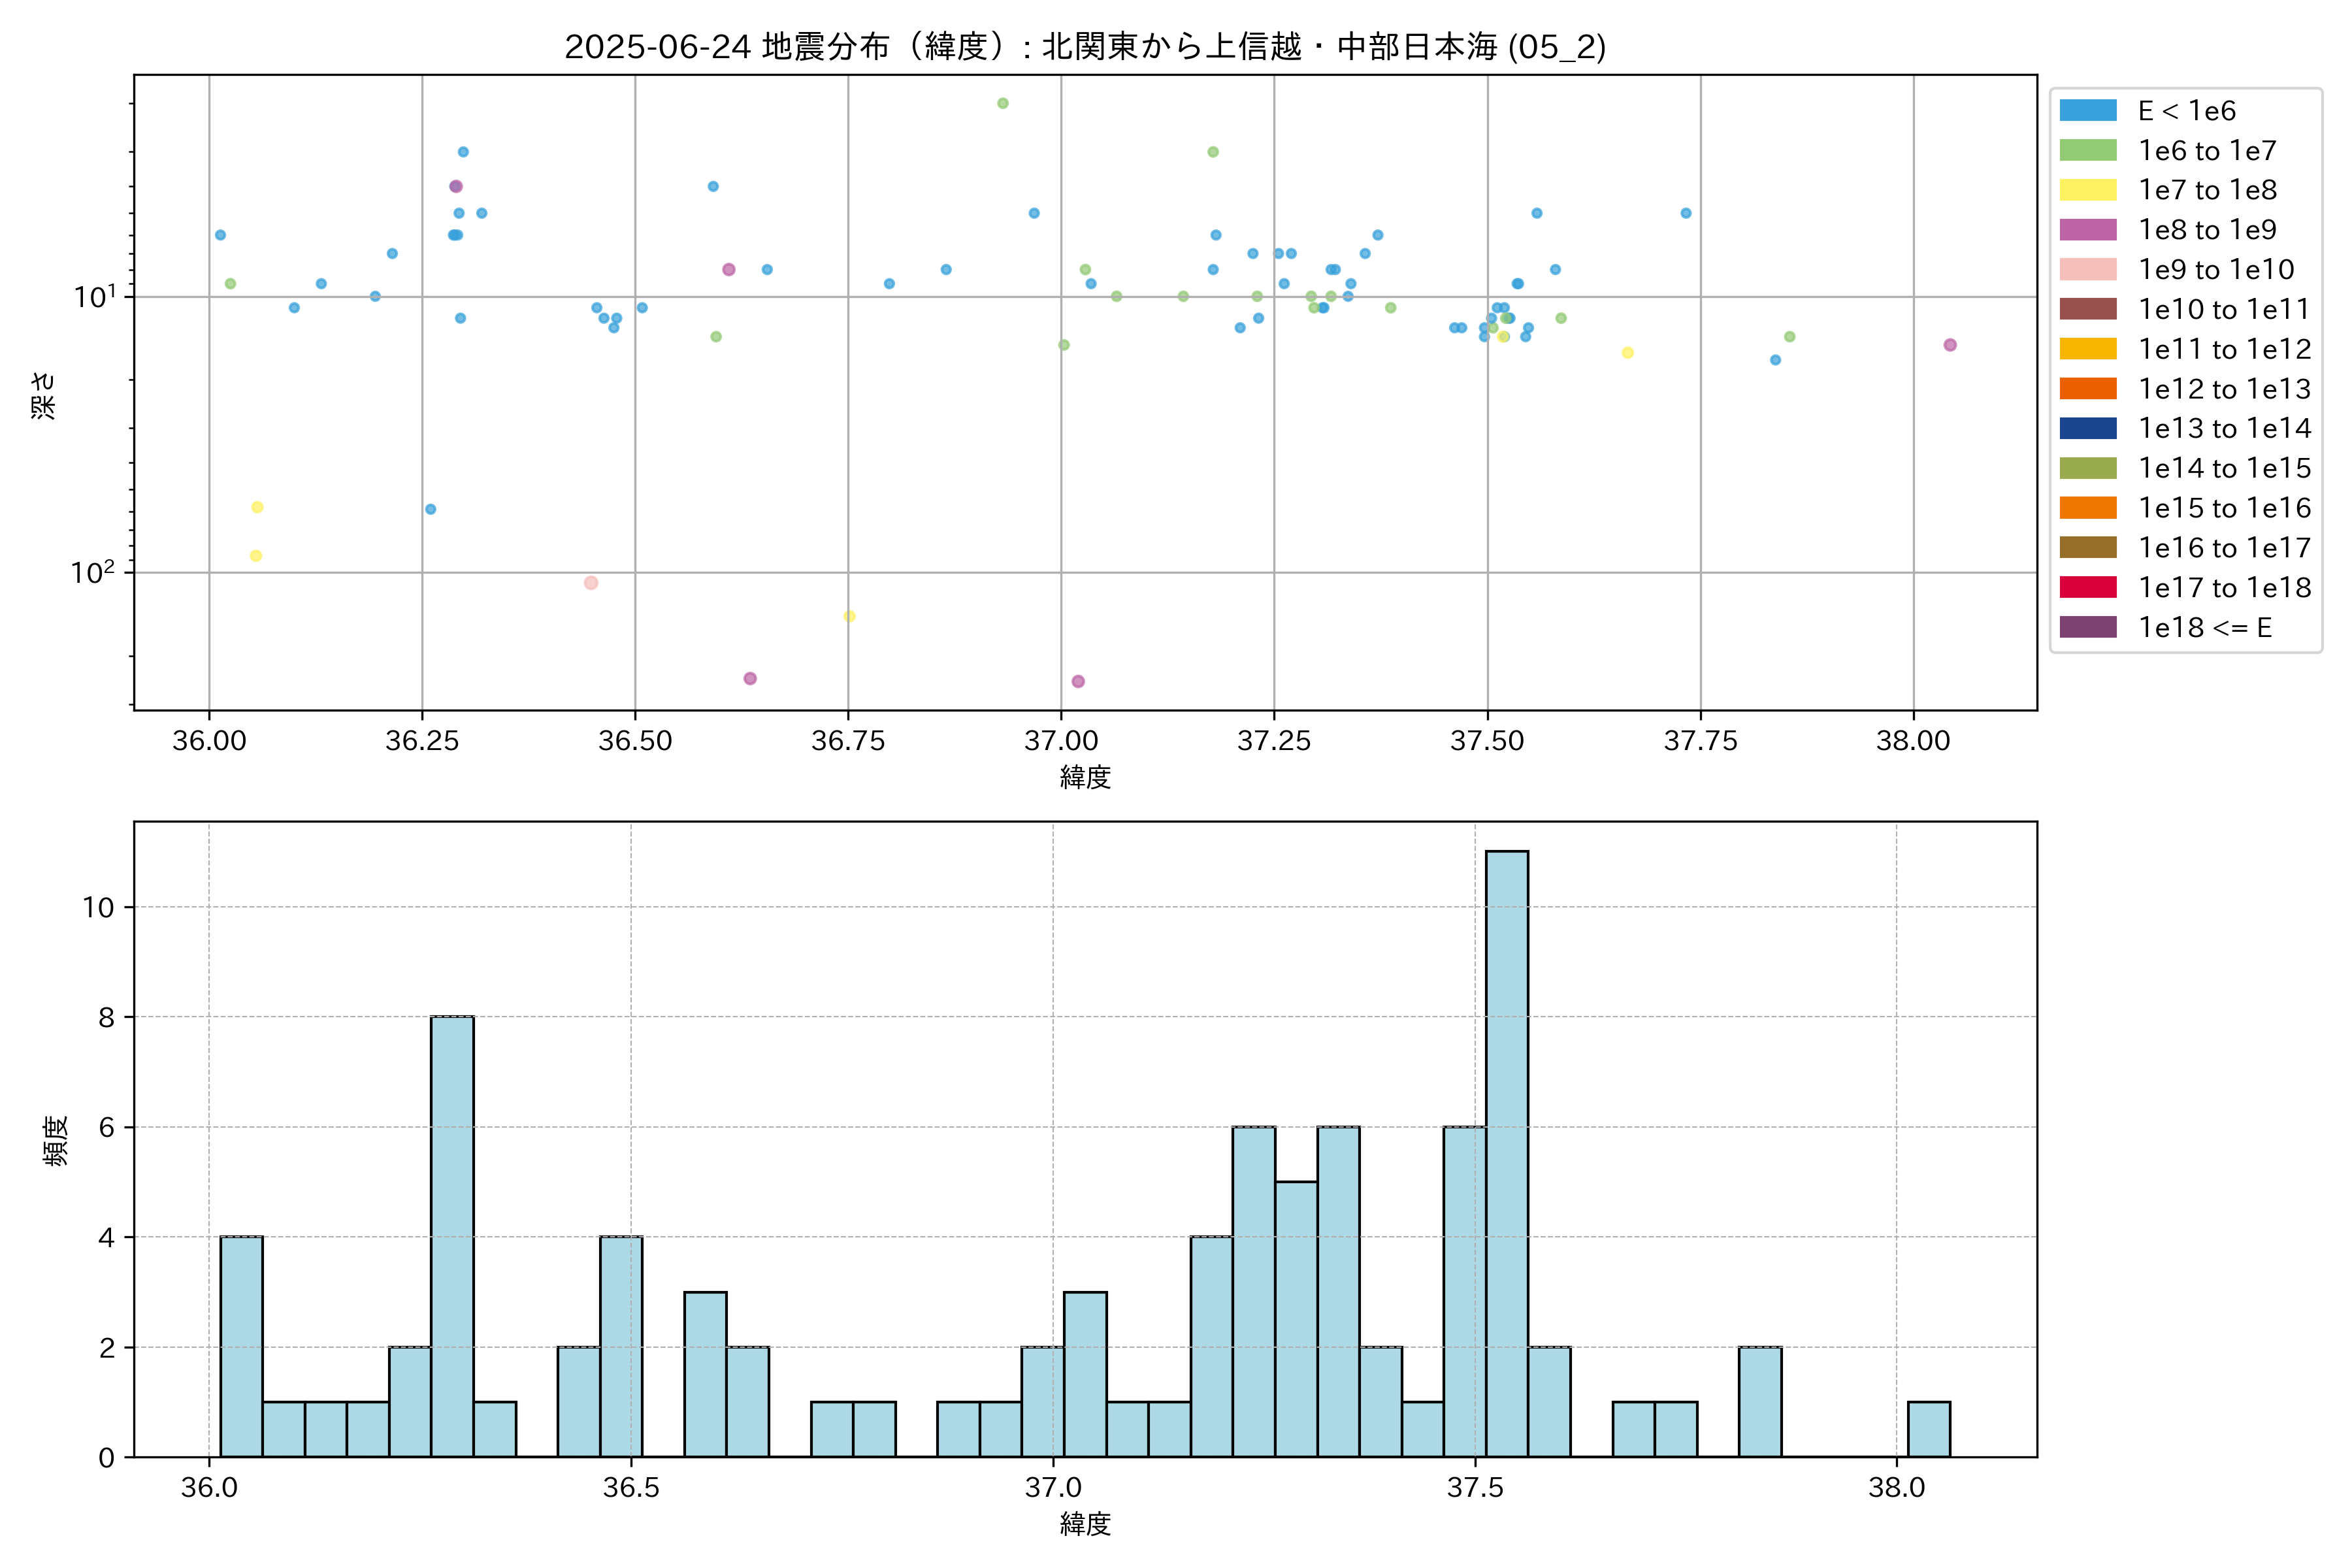Image resolution: width=2352 pixels, height=1568 pixels.
Task: Click the pink scatter point near depth 100
Action: (591, 583)
